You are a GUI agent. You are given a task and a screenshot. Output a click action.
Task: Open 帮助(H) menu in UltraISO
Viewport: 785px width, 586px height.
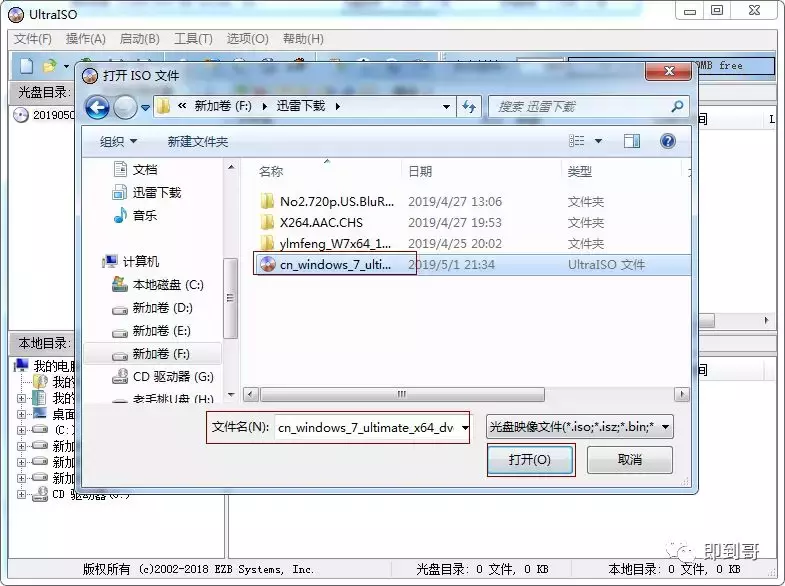[x=303, y=39]
